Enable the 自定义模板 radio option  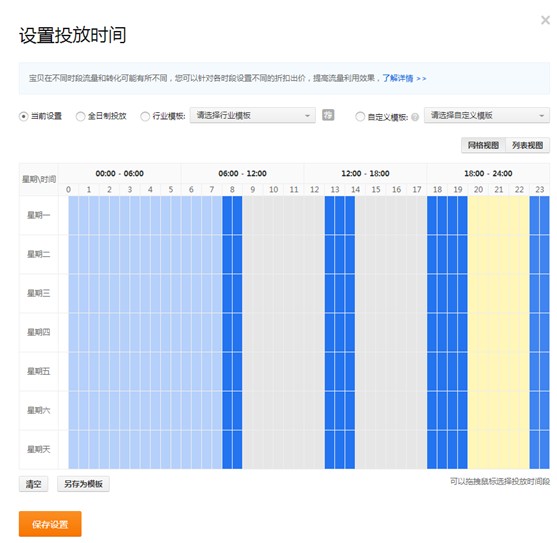[x=360, y=116]
